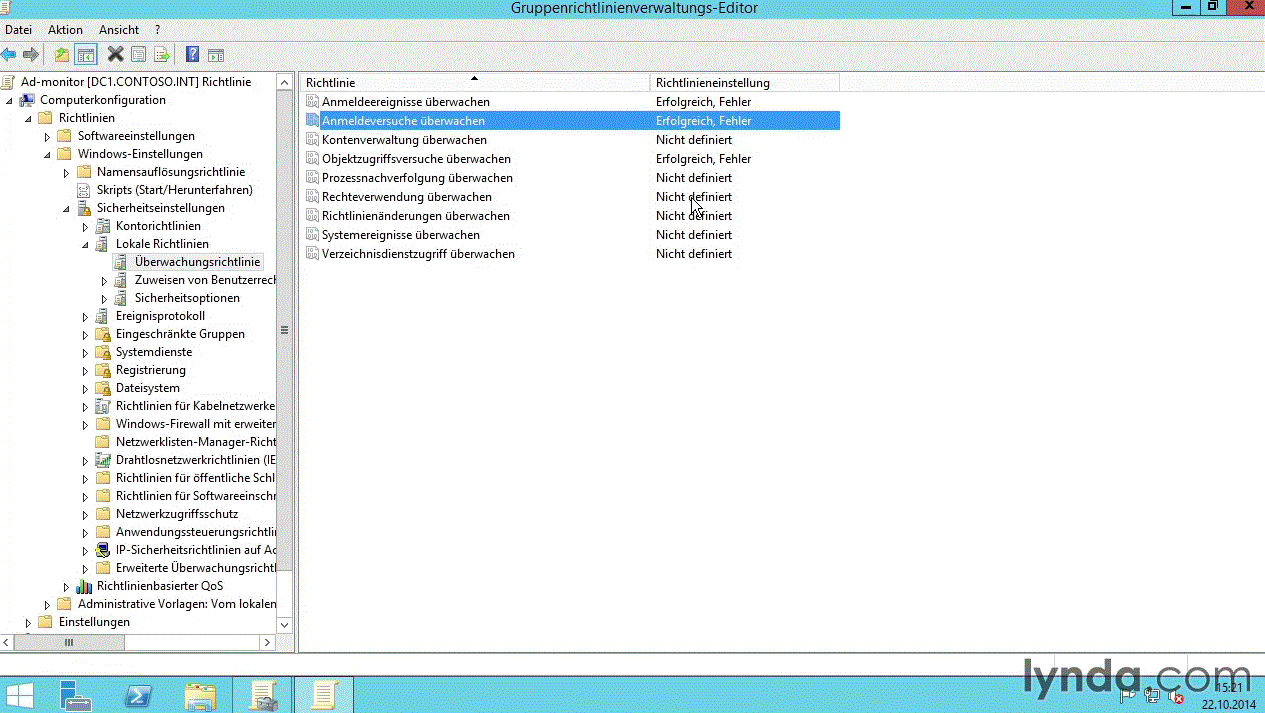Screen dimensions: 1265x713
Task: Select Netzwerkzugriffsschutz tree item
Action: pyautogui.click(x=177, y=514)
